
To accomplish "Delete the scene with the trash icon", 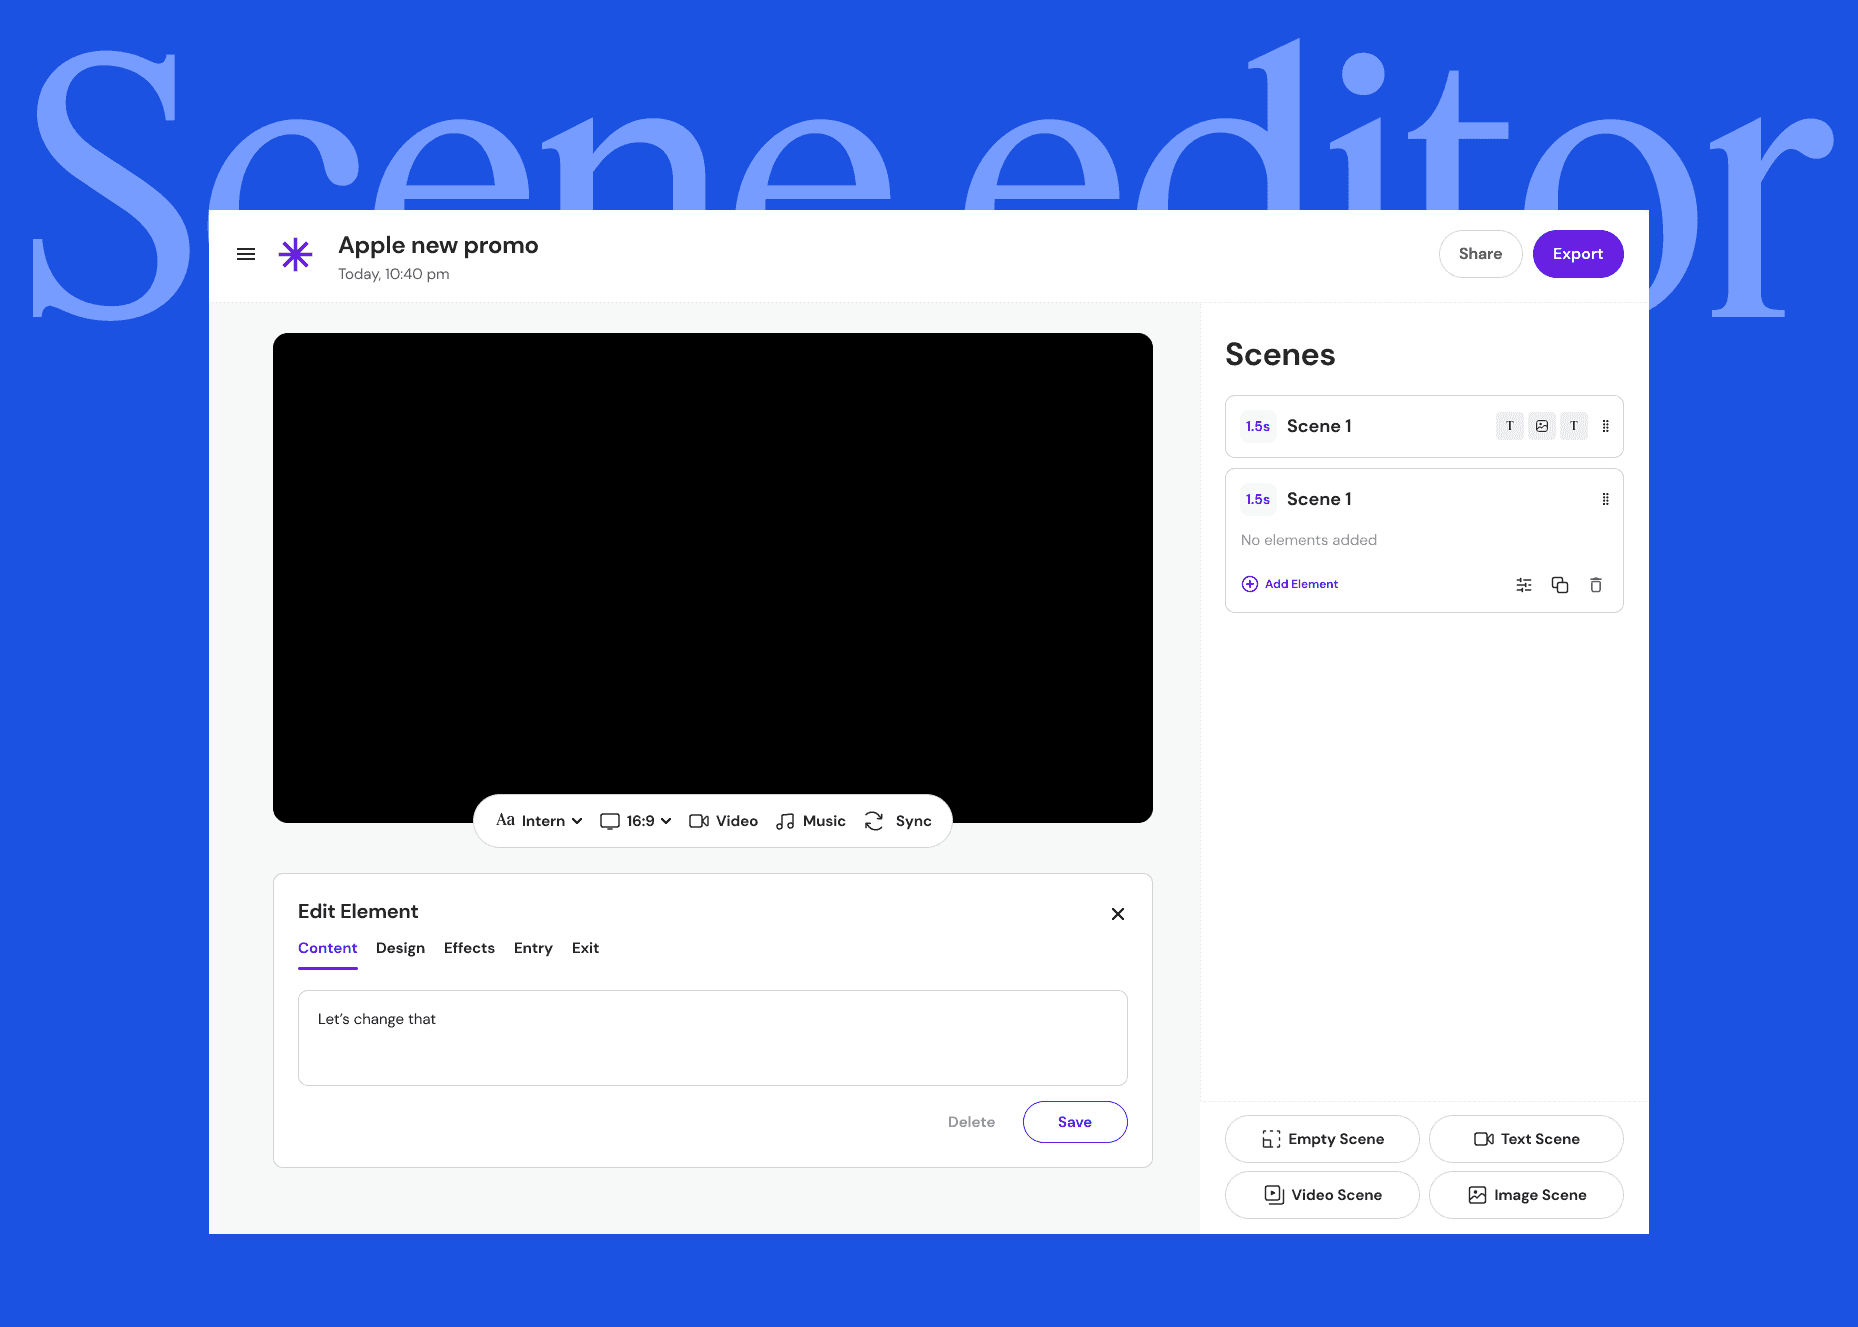I will (x=1596, y=585).
